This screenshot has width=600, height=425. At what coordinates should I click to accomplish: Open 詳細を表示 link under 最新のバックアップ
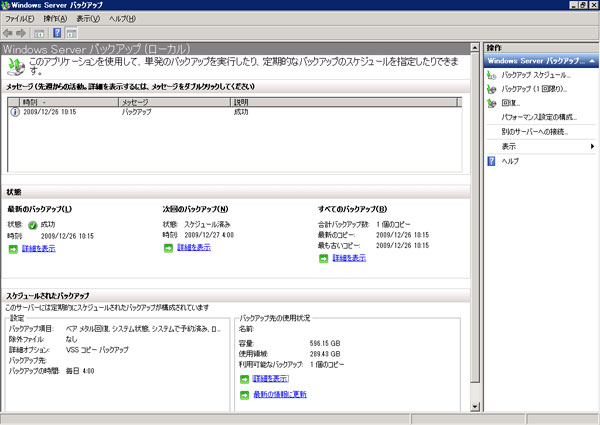pyautogui.click(x=39, y=249)
